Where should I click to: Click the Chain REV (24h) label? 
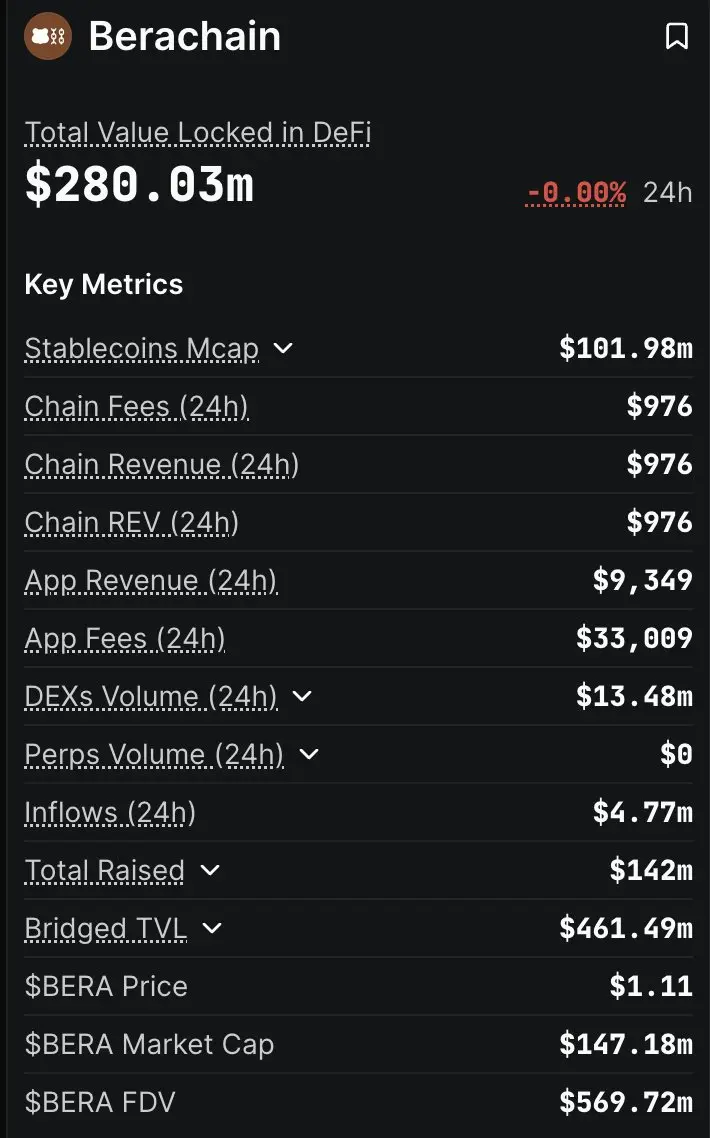tap(132, 522)
